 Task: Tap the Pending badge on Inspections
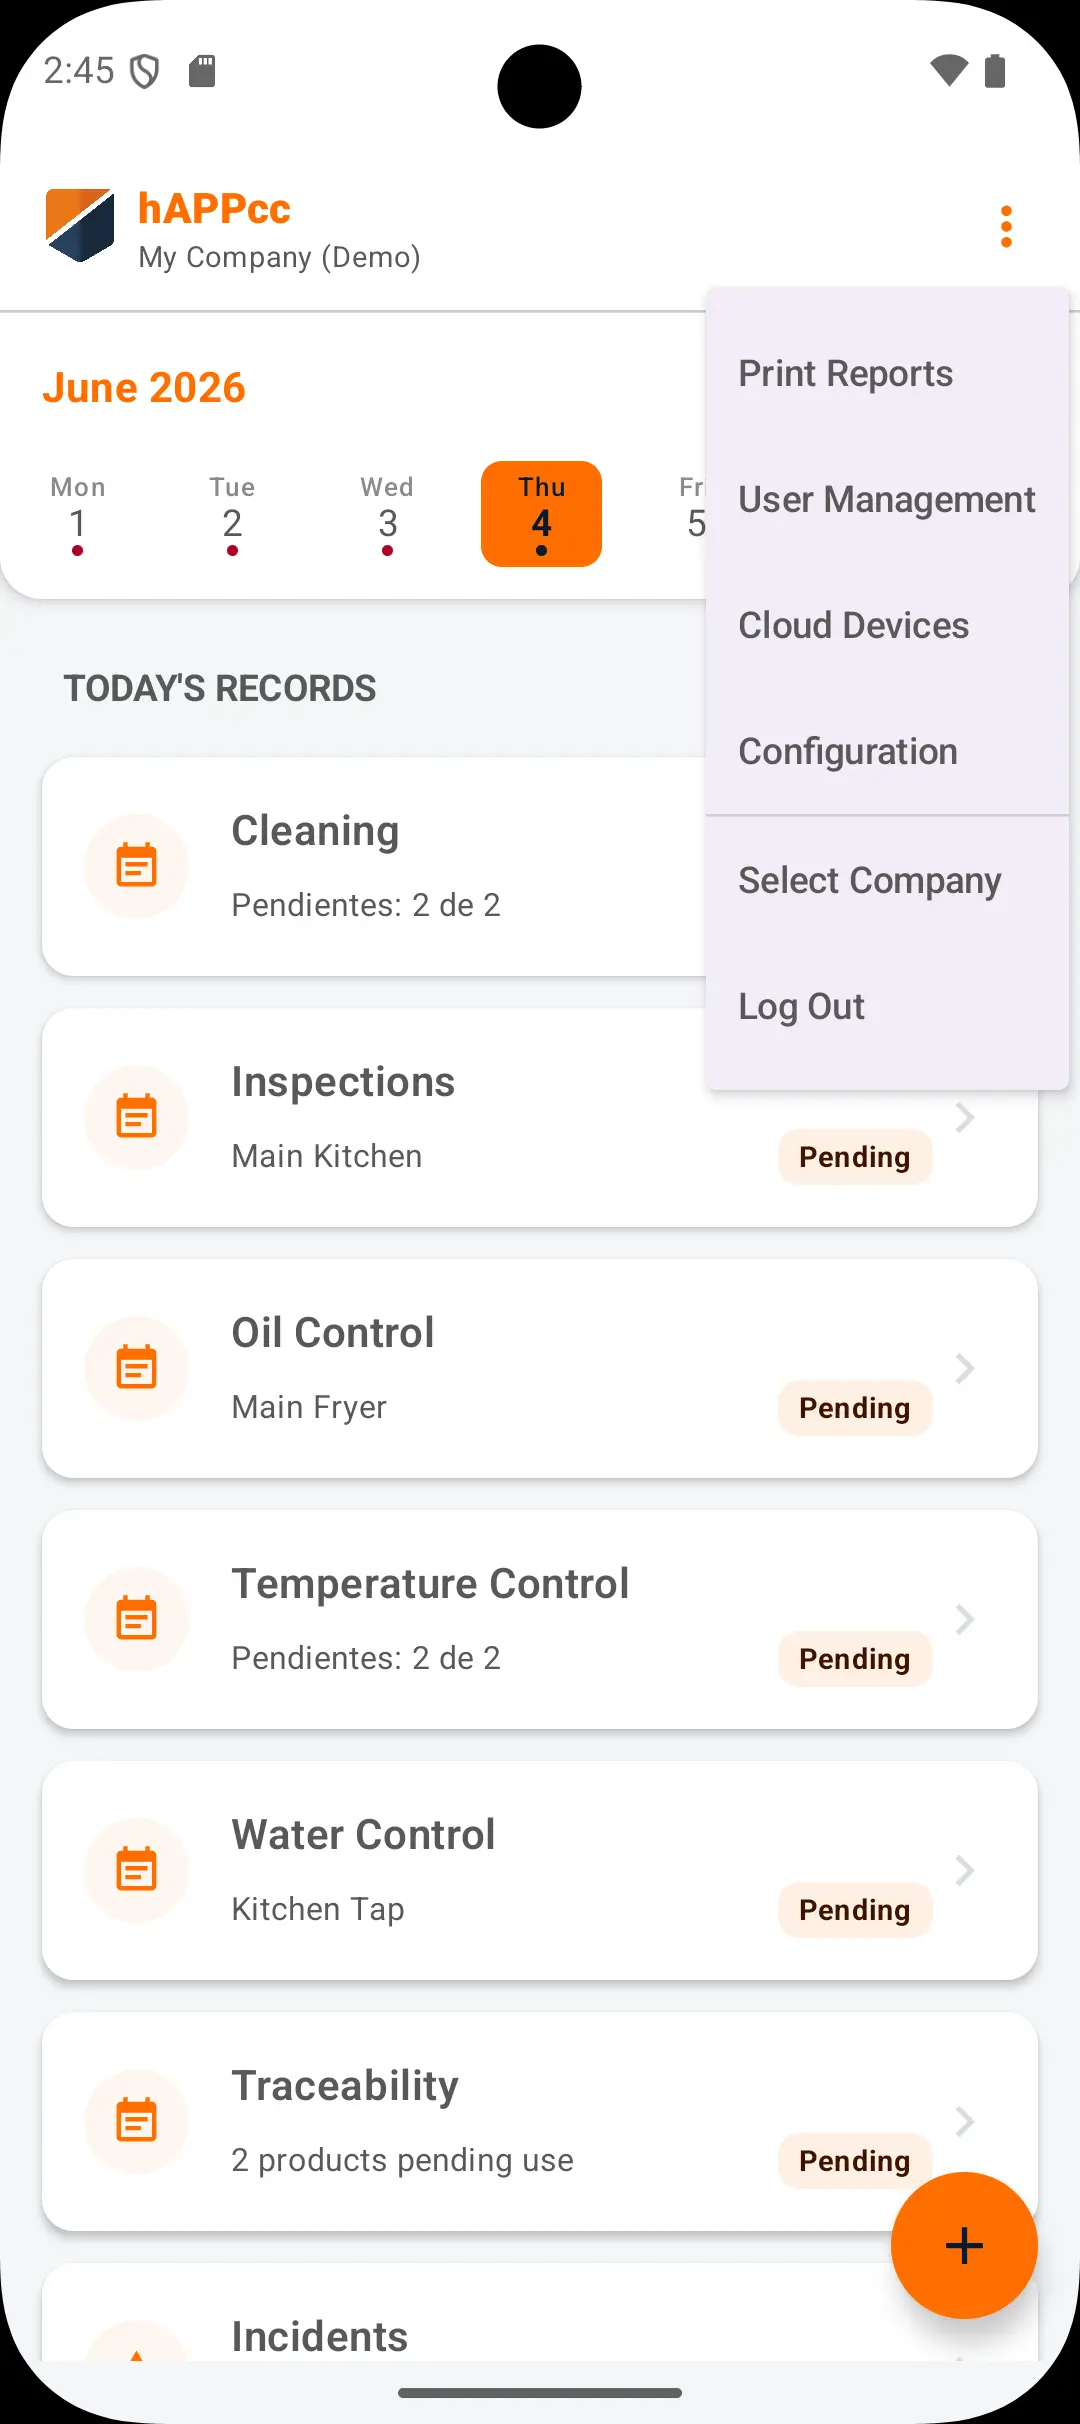(x=855, y=1157)
